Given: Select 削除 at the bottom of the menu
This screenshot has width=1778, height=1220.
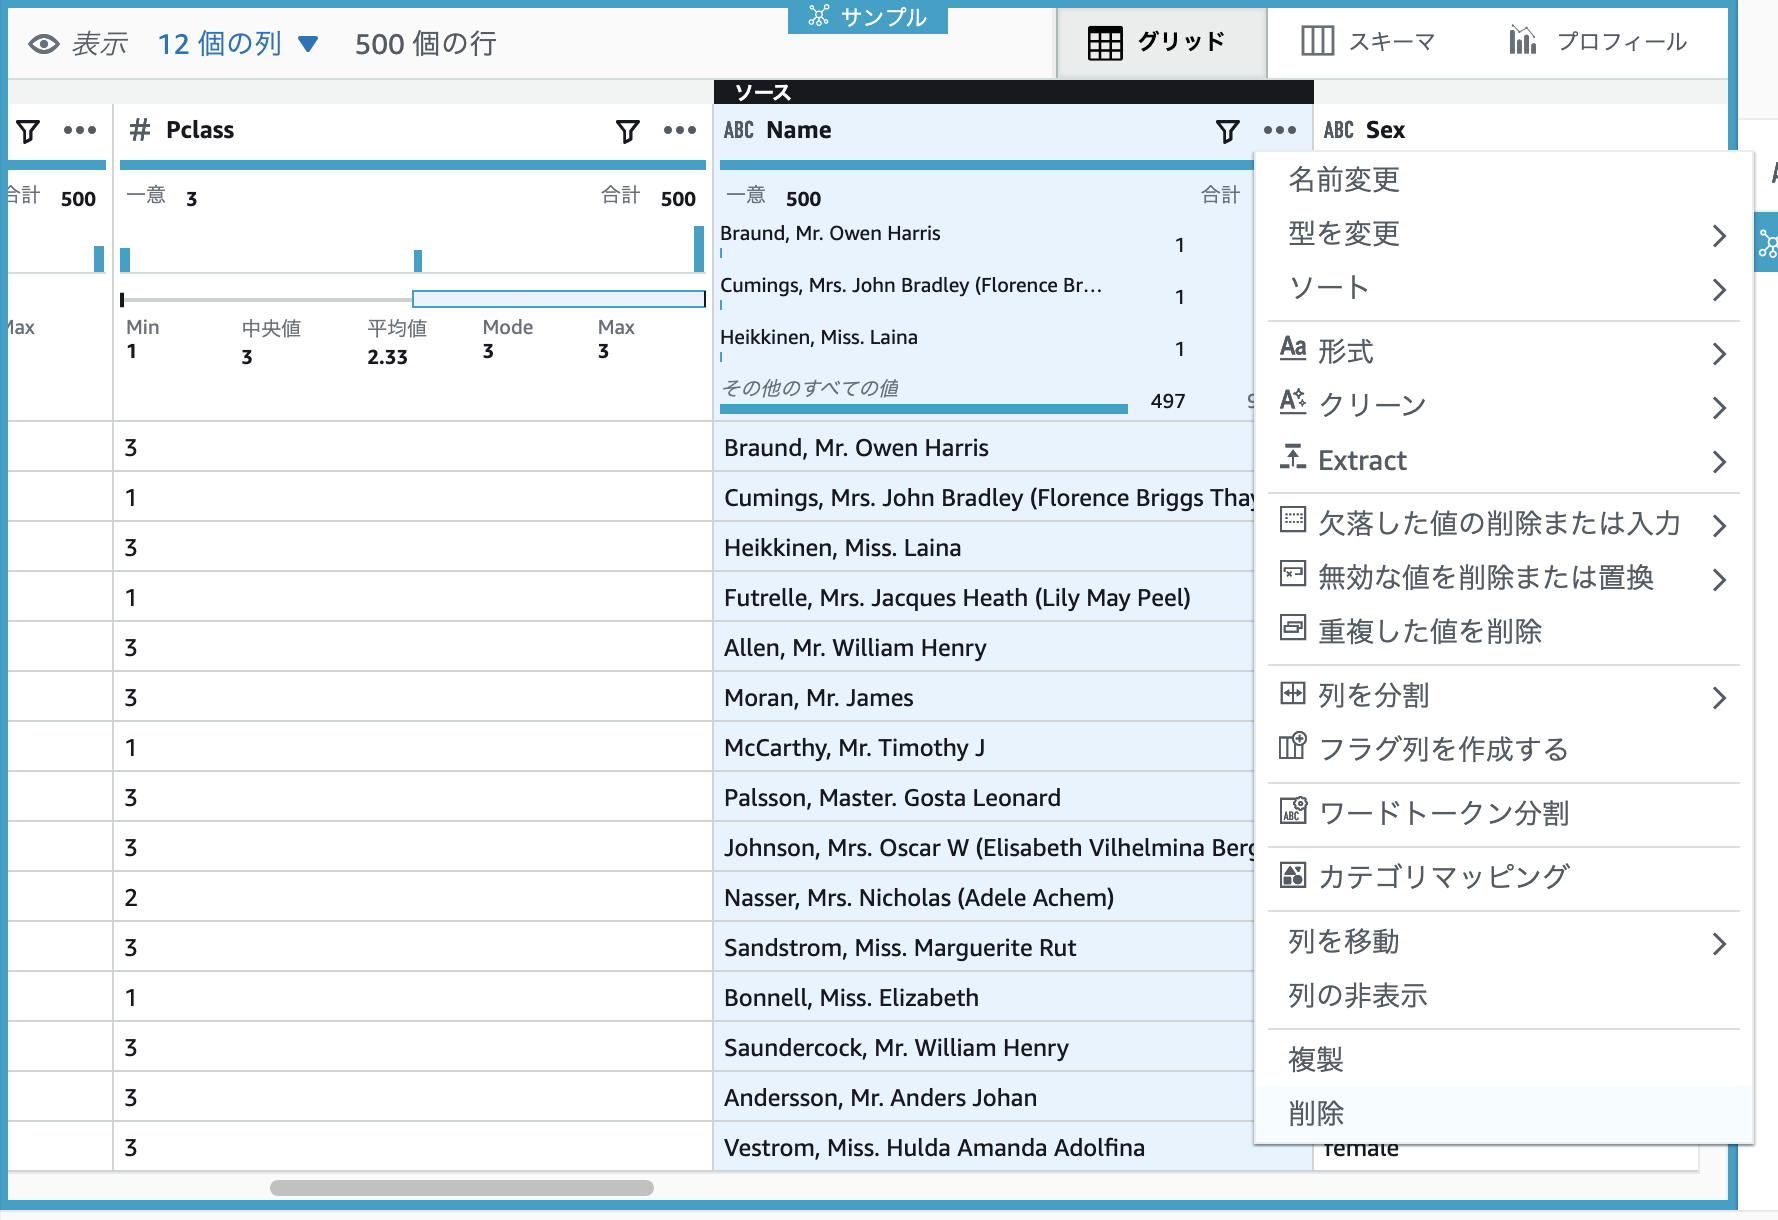Looking at the screenshot, I should pos(1313,1113).
